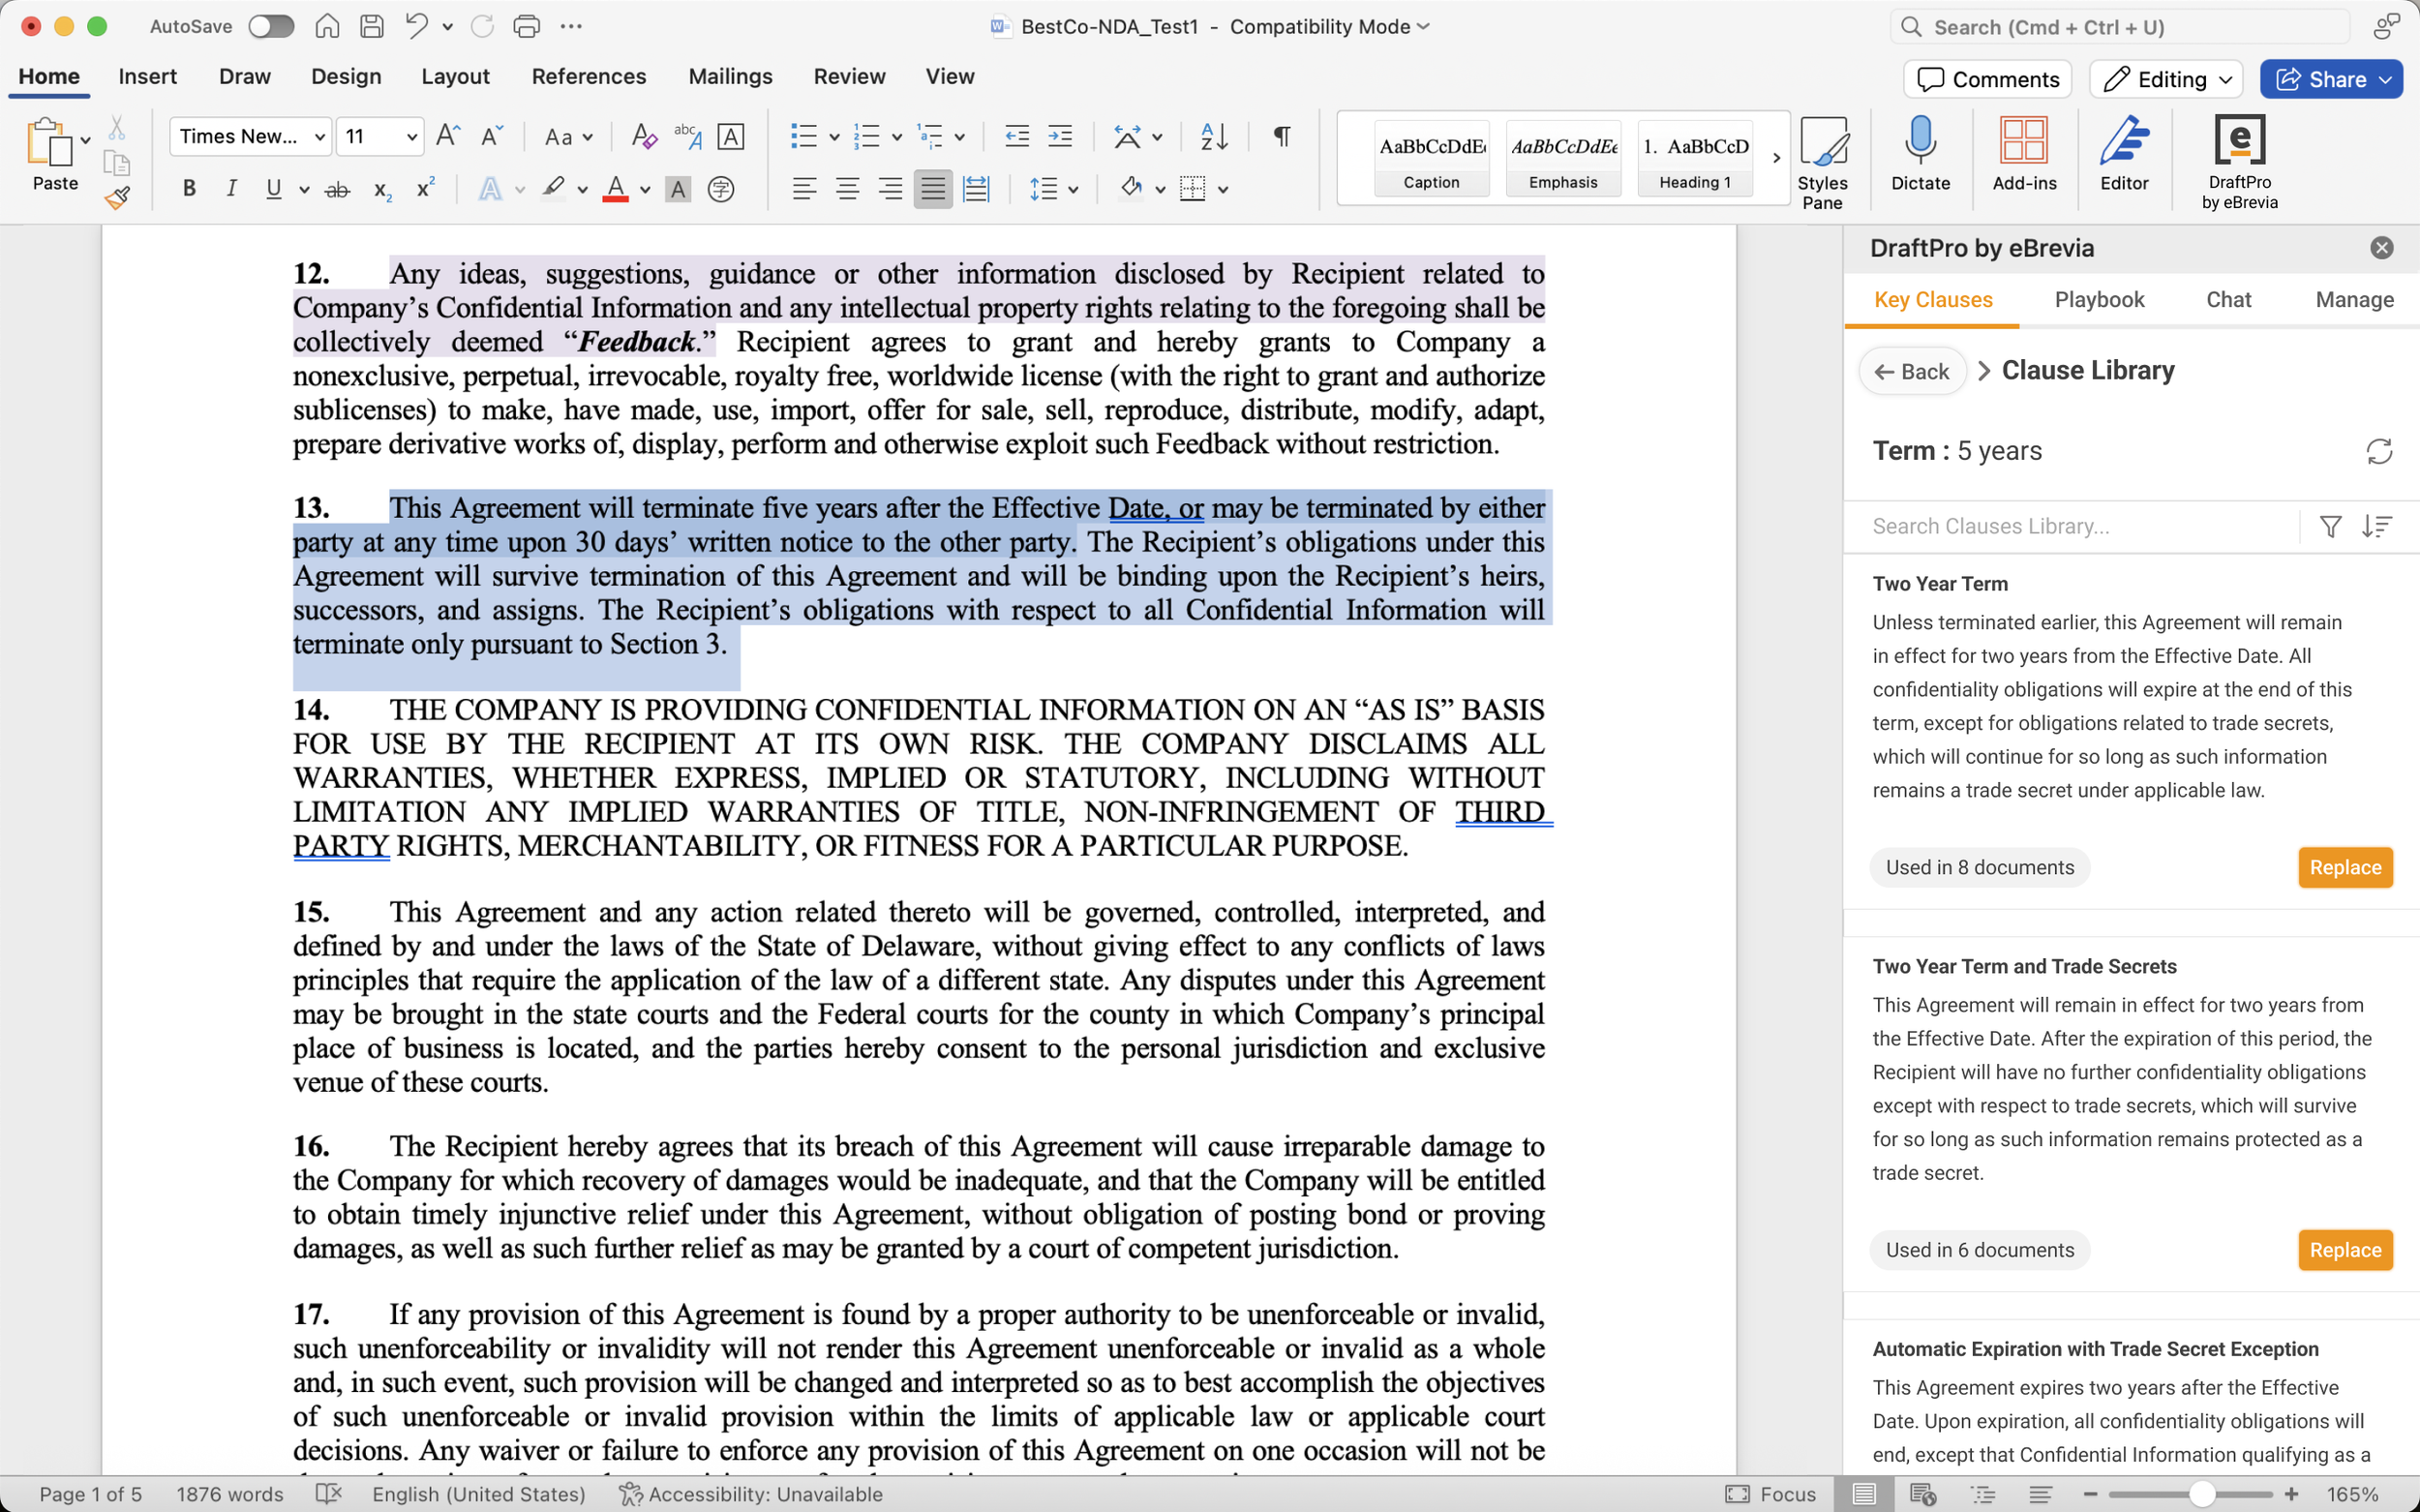Click the Save disk icon in title bar
Image resolution: width=2420 pixels, height=1512 pixels.
[372, 26]
